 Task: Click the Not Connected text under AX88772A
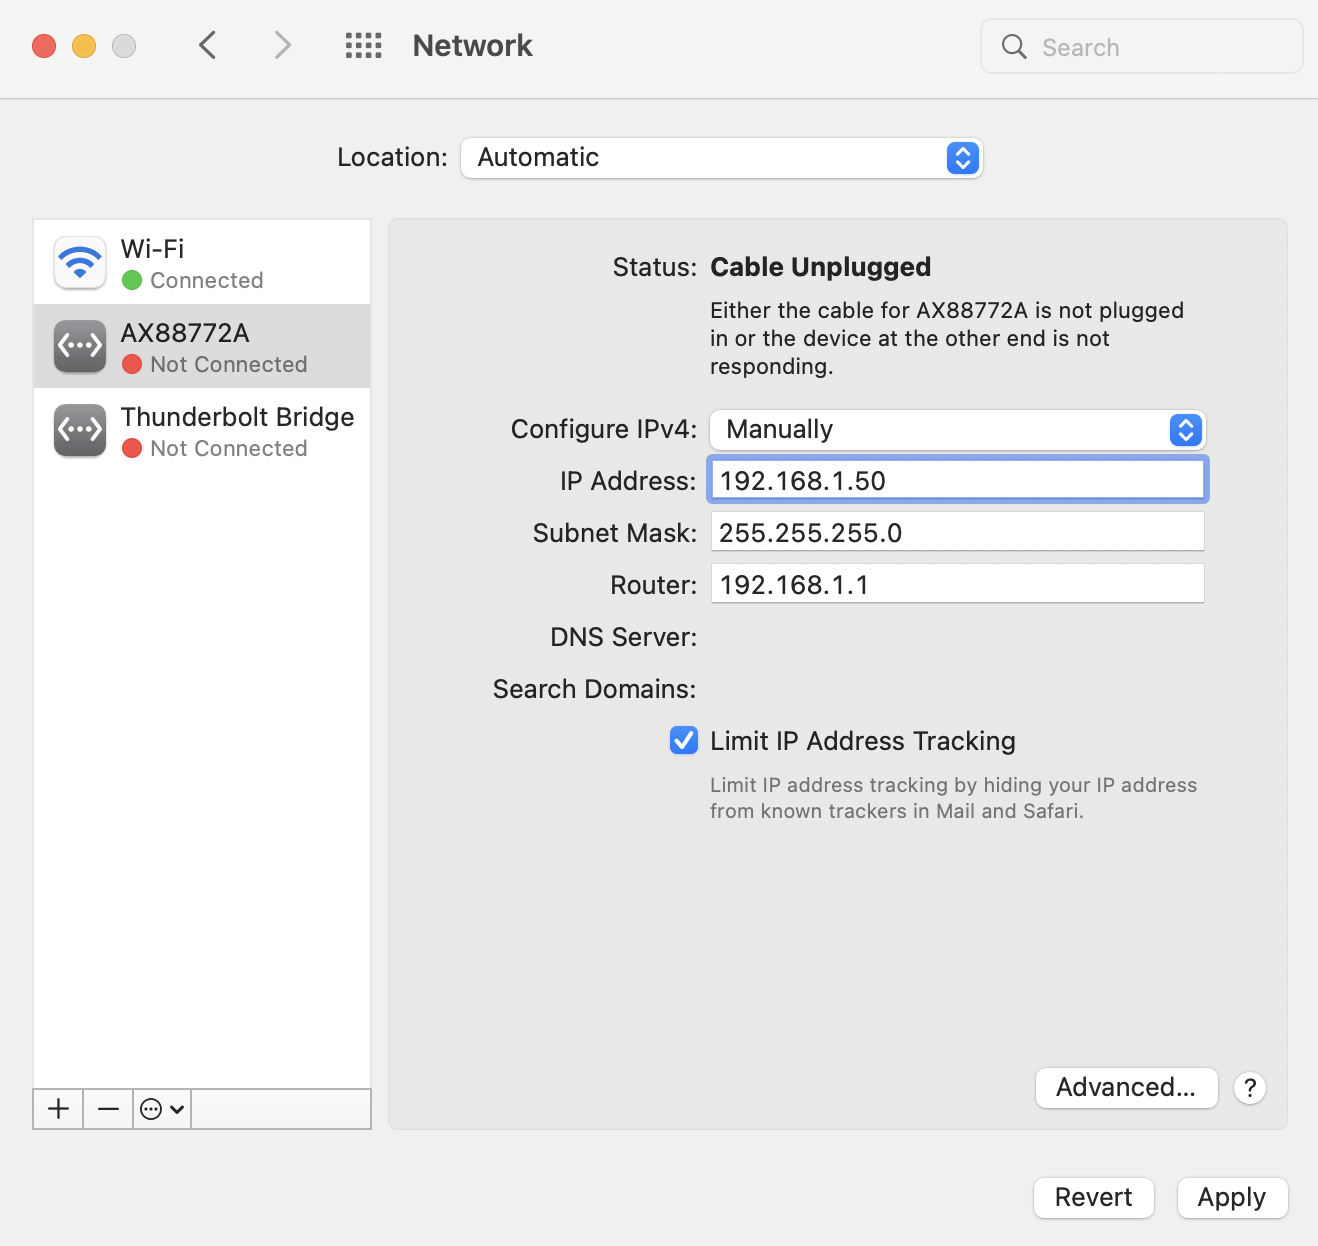229,365
